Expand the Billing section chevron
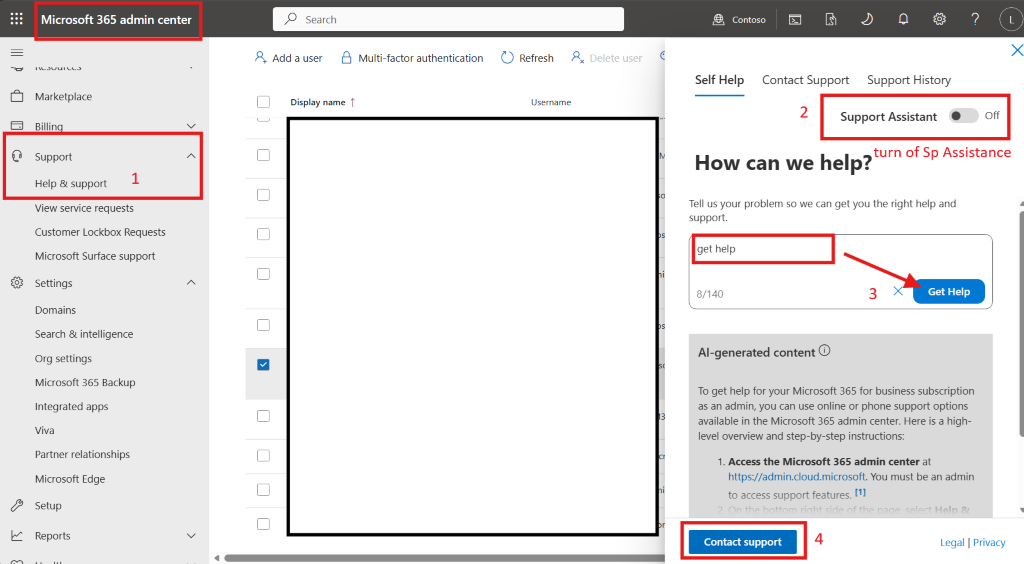Screen dimensions: 1024x564 pyautogui.click(x=191, y=126)
